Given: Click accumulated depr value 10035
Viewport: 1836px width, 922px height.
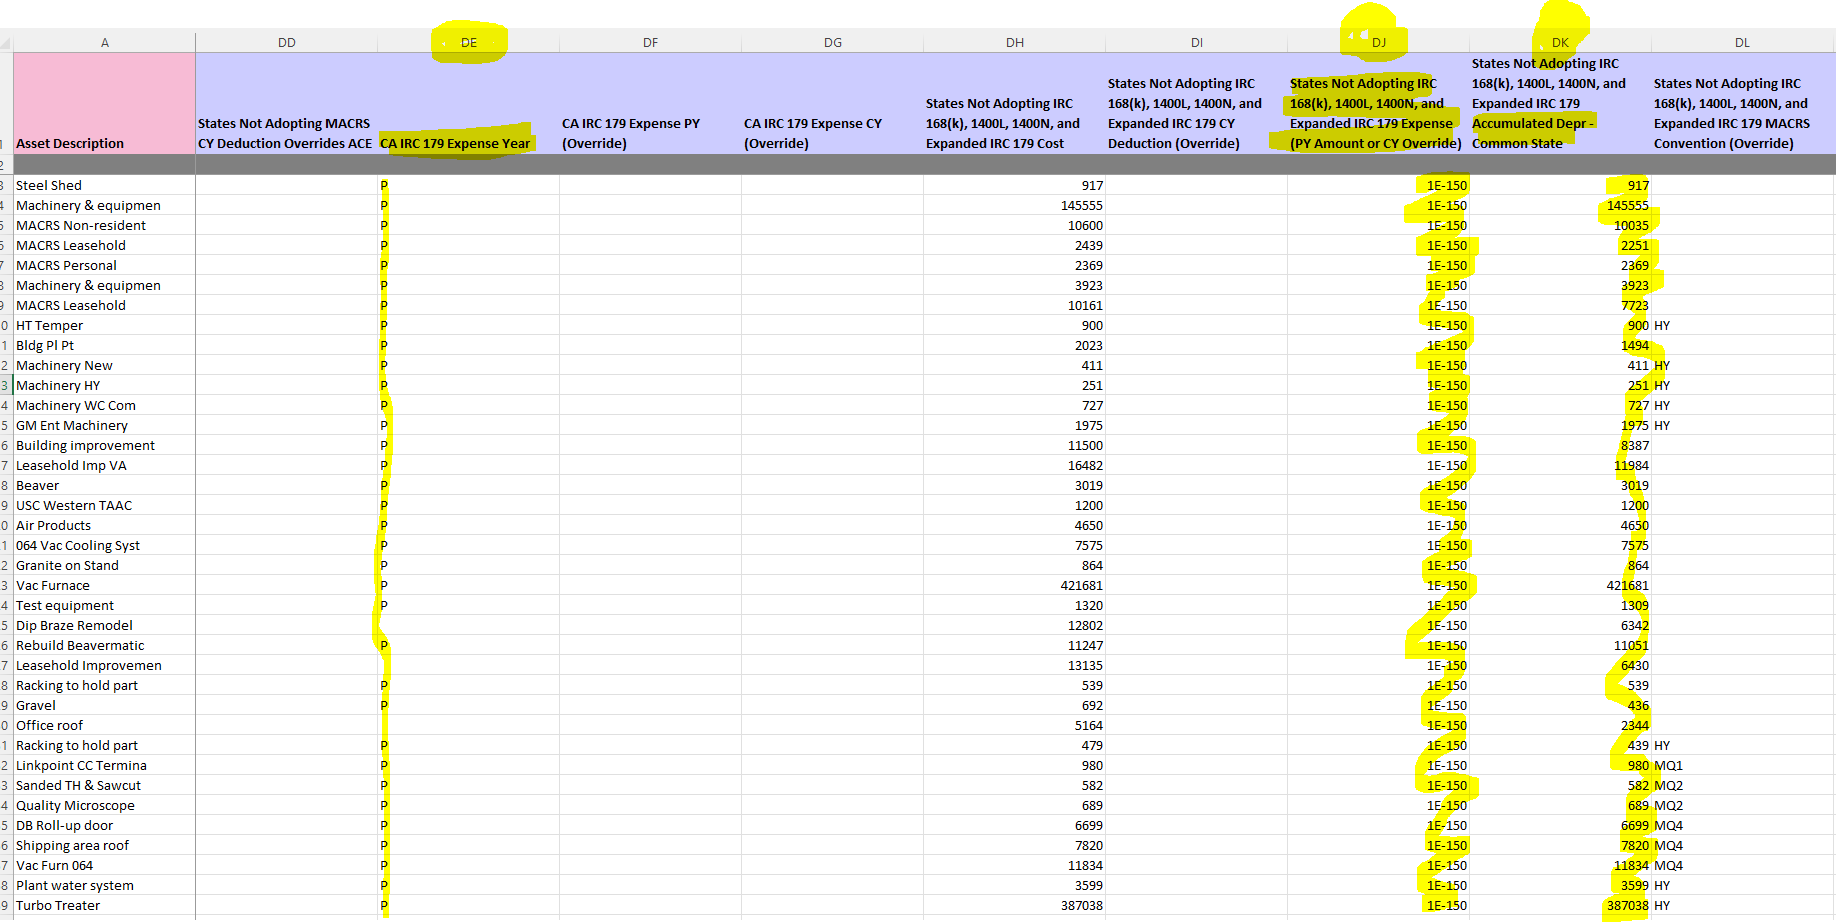Looking at the screenshot, I should pyautogui.click(x=1560, y=225).
